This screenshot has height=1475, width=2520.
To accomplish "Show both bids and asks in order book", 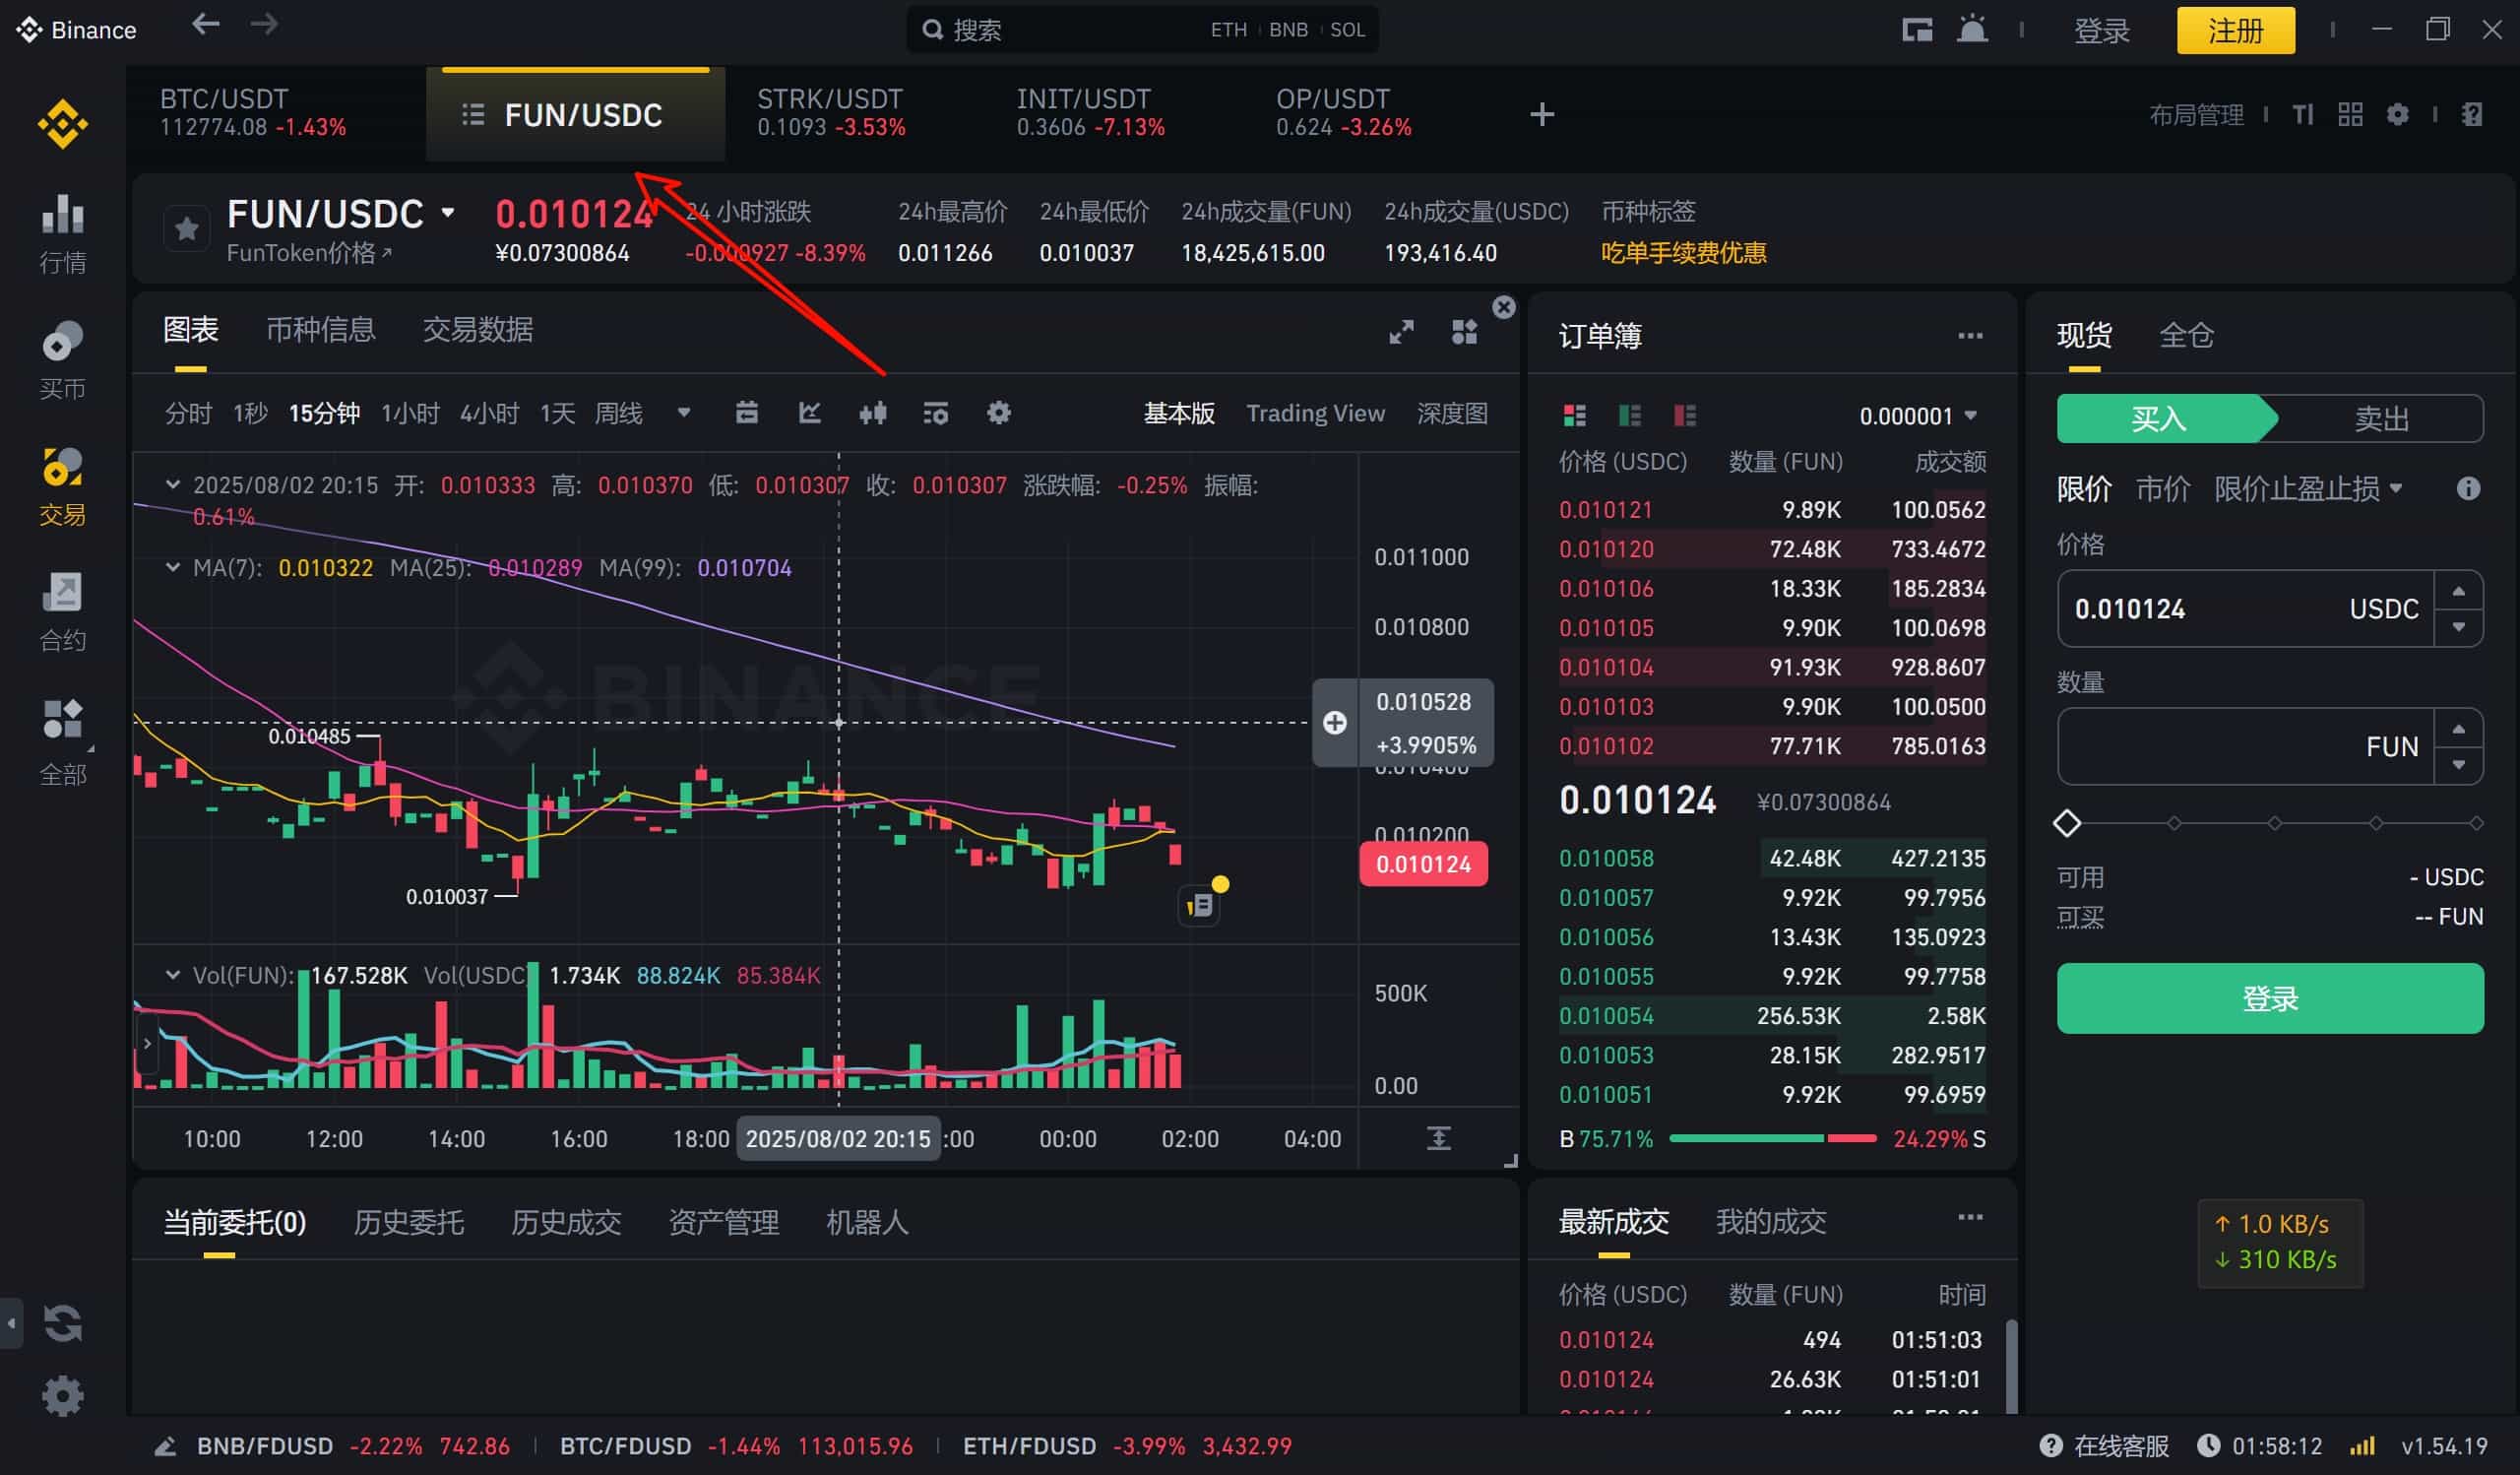I will 1575,415.
